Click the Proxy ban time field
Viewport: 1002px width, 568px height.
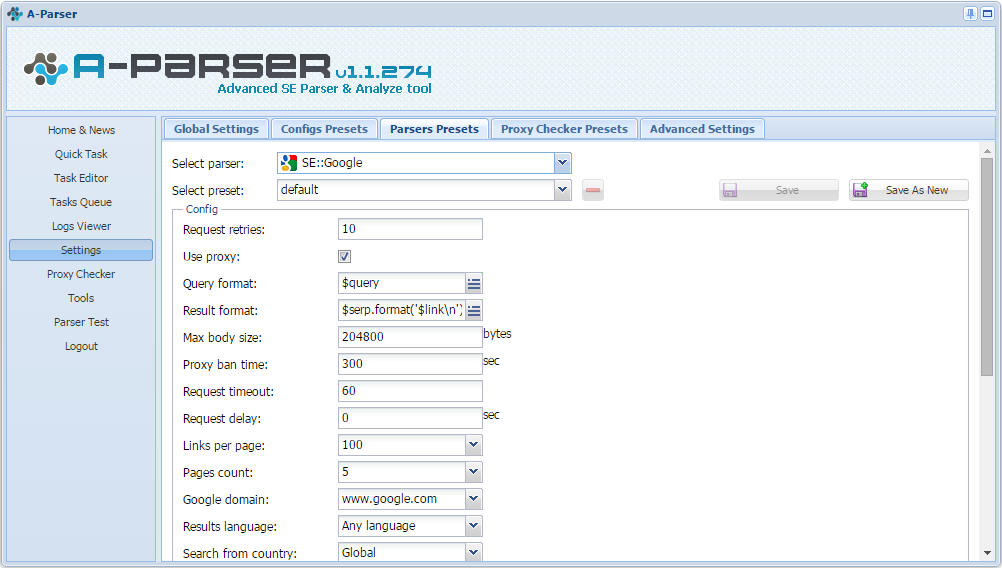410,364
